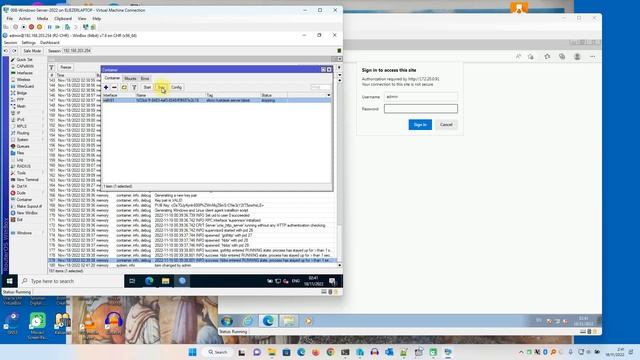Screen dimensions: 640x360
Task: Click log vertical scrollbar down arrow
Action: 340,265
